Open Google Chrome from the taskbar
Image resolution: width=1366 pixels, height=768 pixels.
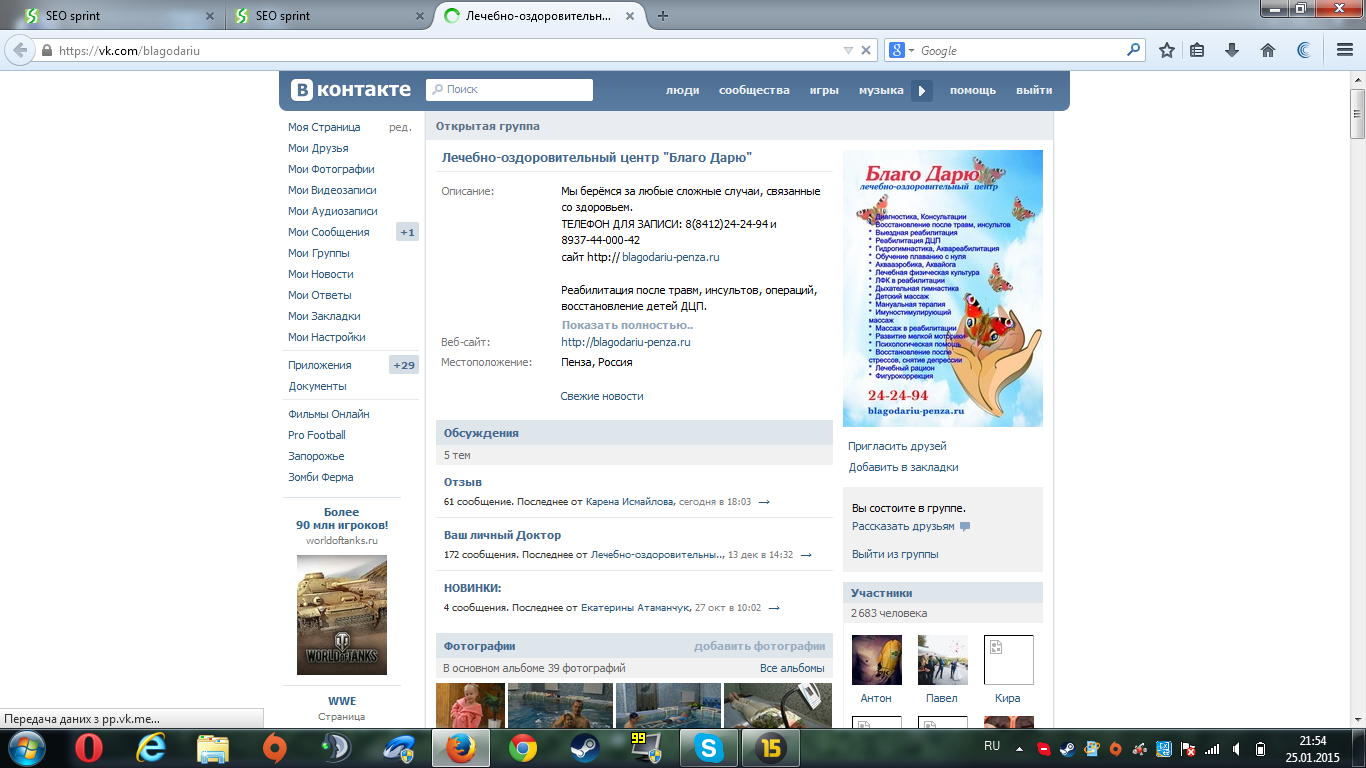click(522, 747)
